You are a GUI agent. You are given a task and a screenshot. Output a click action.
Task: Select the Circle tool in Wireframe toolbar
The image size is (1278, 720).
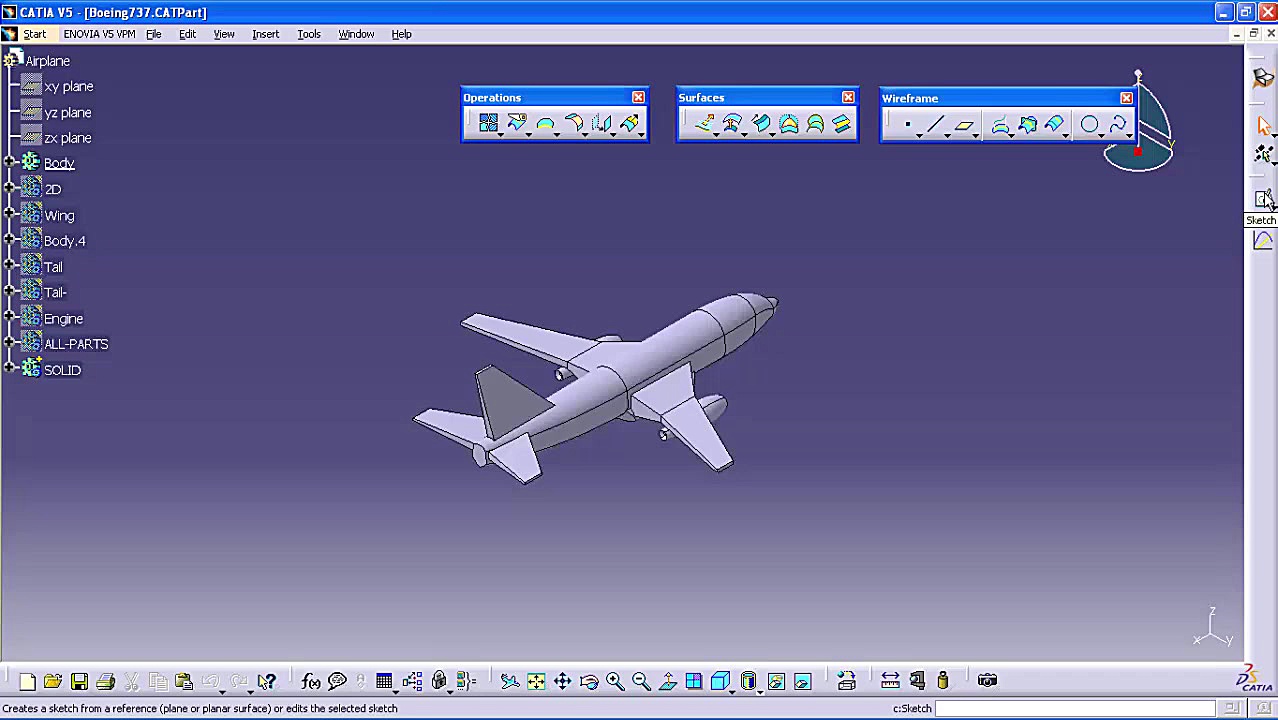coord(1089,124)
